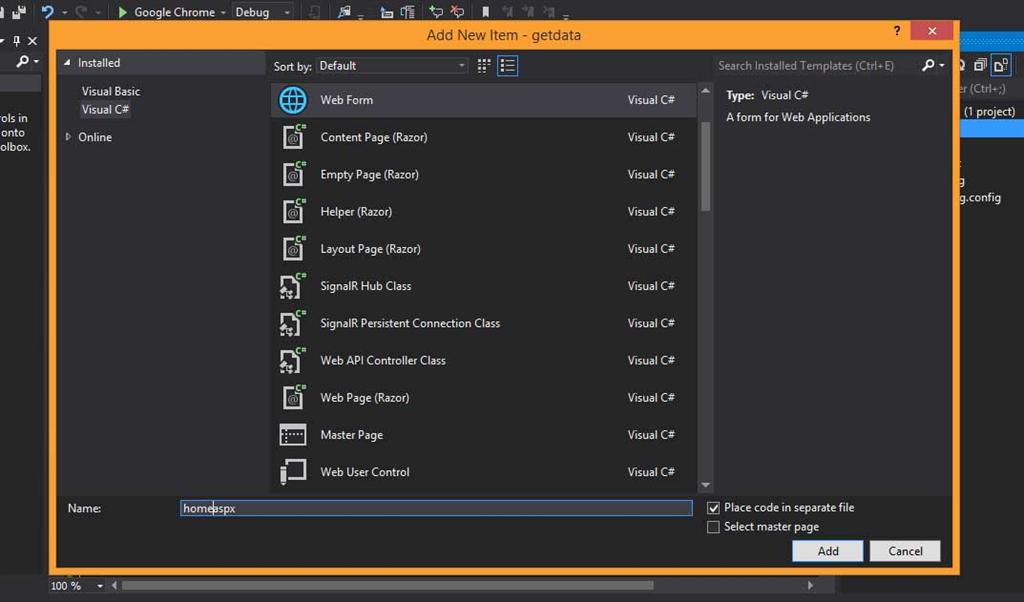Collapse the Installed templates node

click(67, 63)
